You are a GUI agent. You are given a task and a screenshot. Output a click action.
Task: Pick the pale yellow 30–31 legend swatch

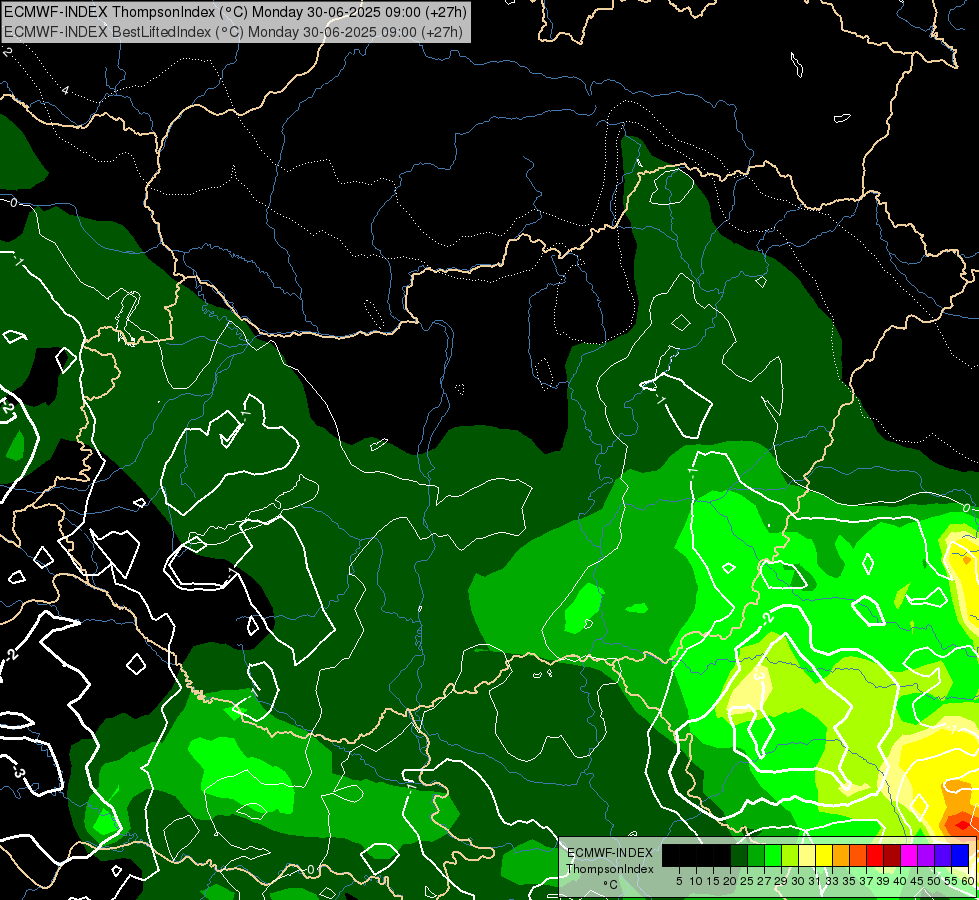[807, 855]
